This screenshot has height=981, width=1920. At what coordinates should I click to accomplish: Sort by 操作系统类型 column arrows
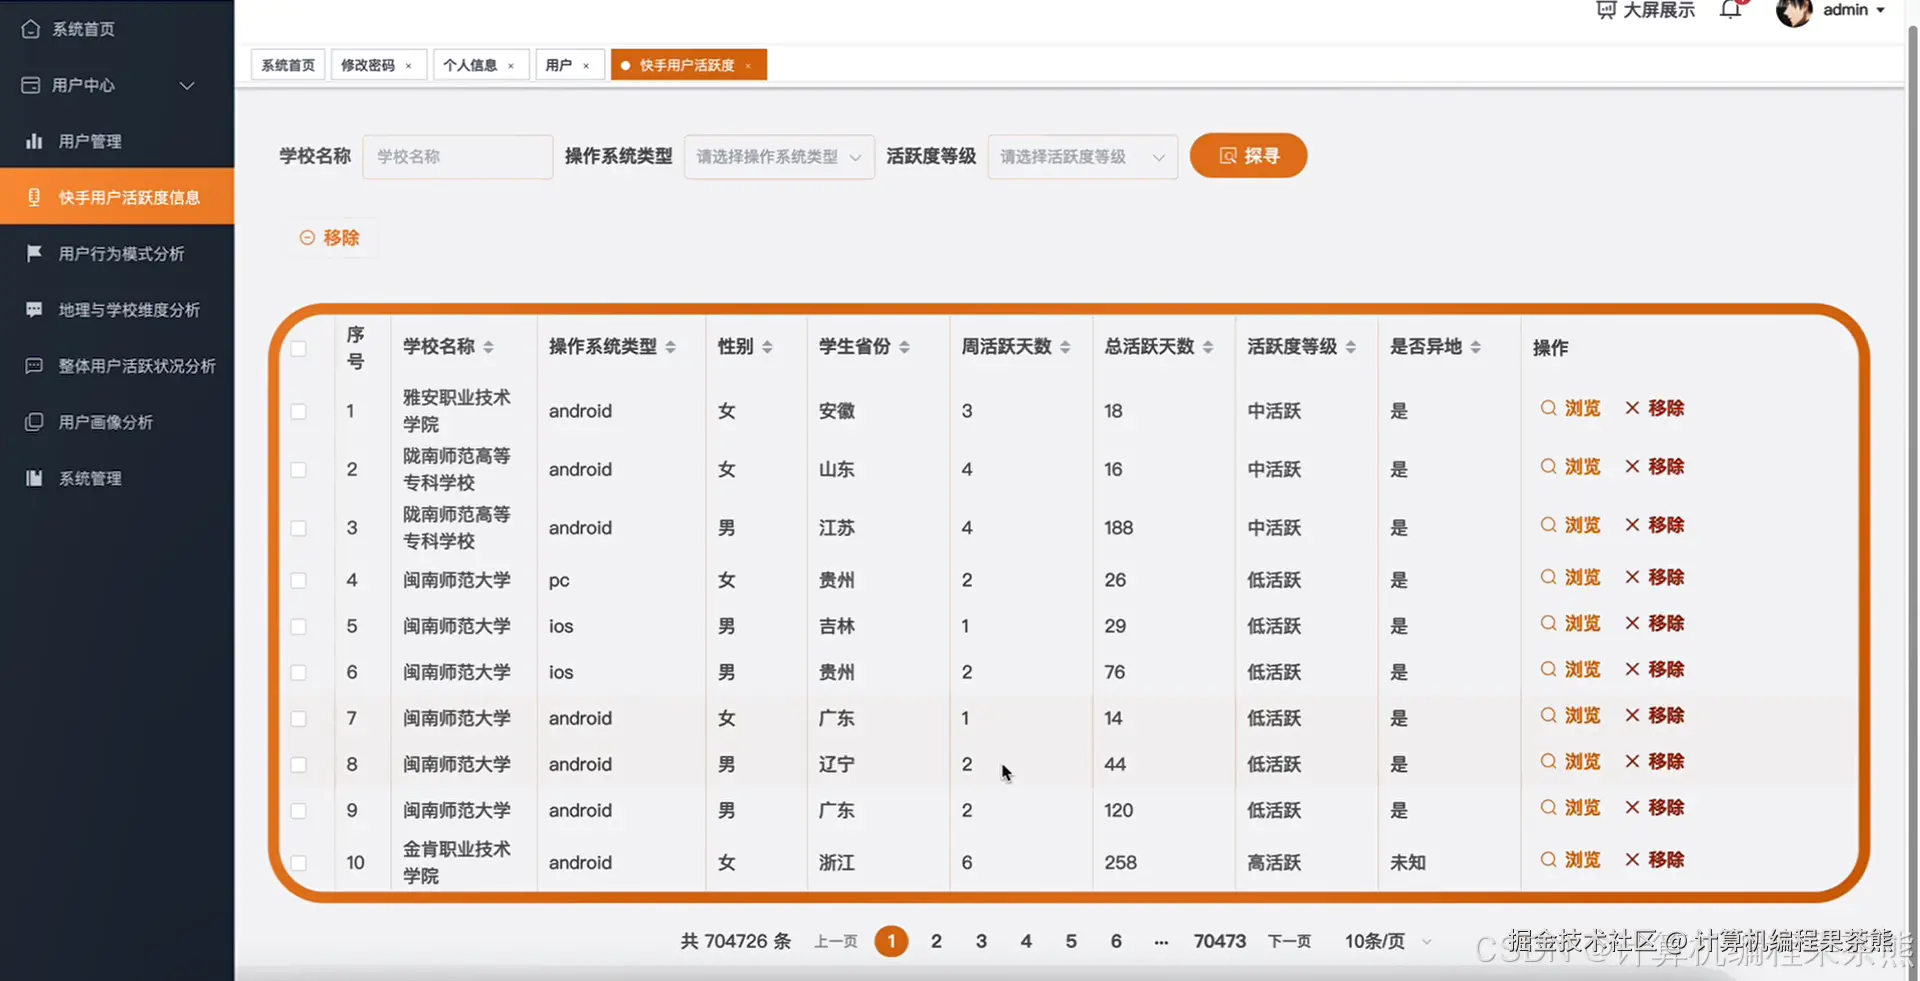click(x=670, y=347)
